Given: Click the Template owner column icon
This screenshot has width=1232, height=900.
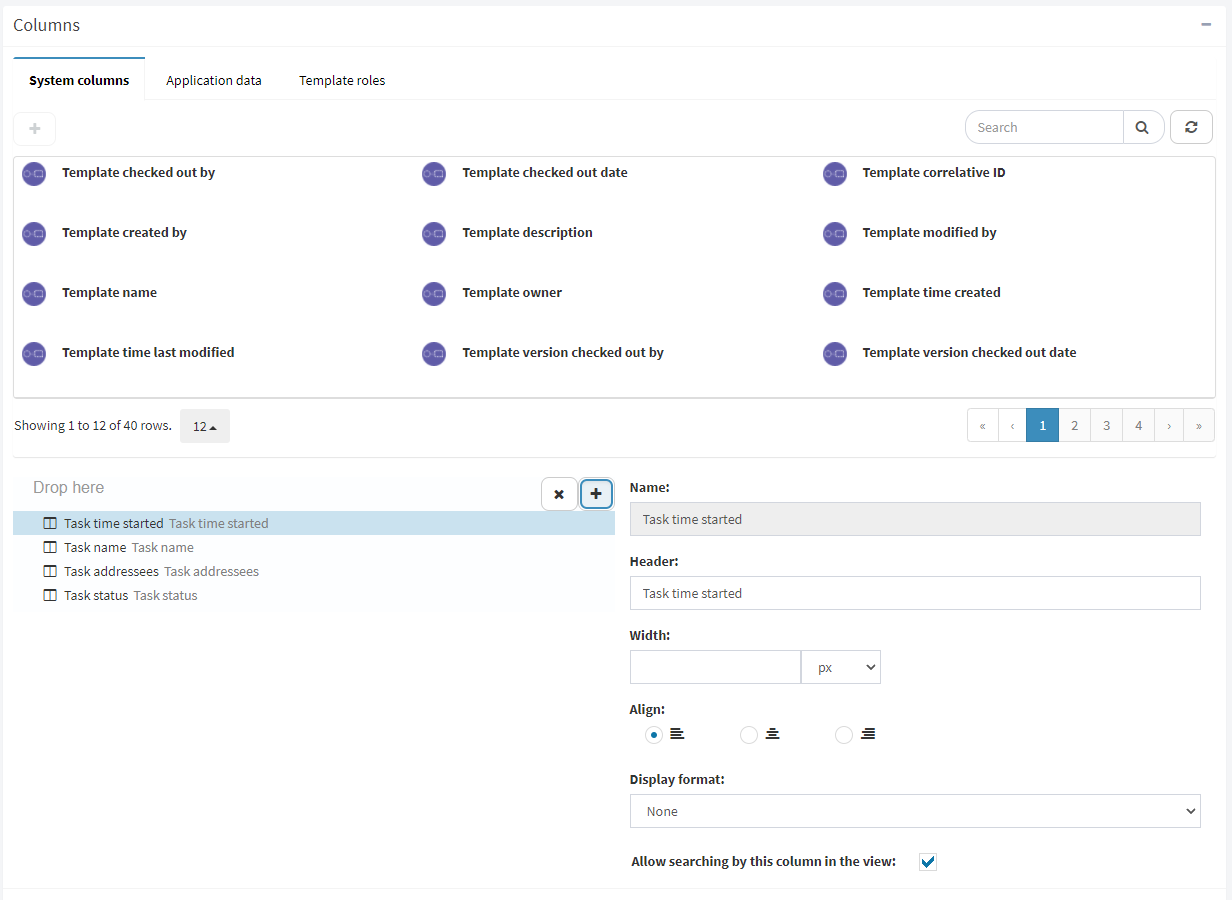Looking at the screenshot, I should [434, 294].
